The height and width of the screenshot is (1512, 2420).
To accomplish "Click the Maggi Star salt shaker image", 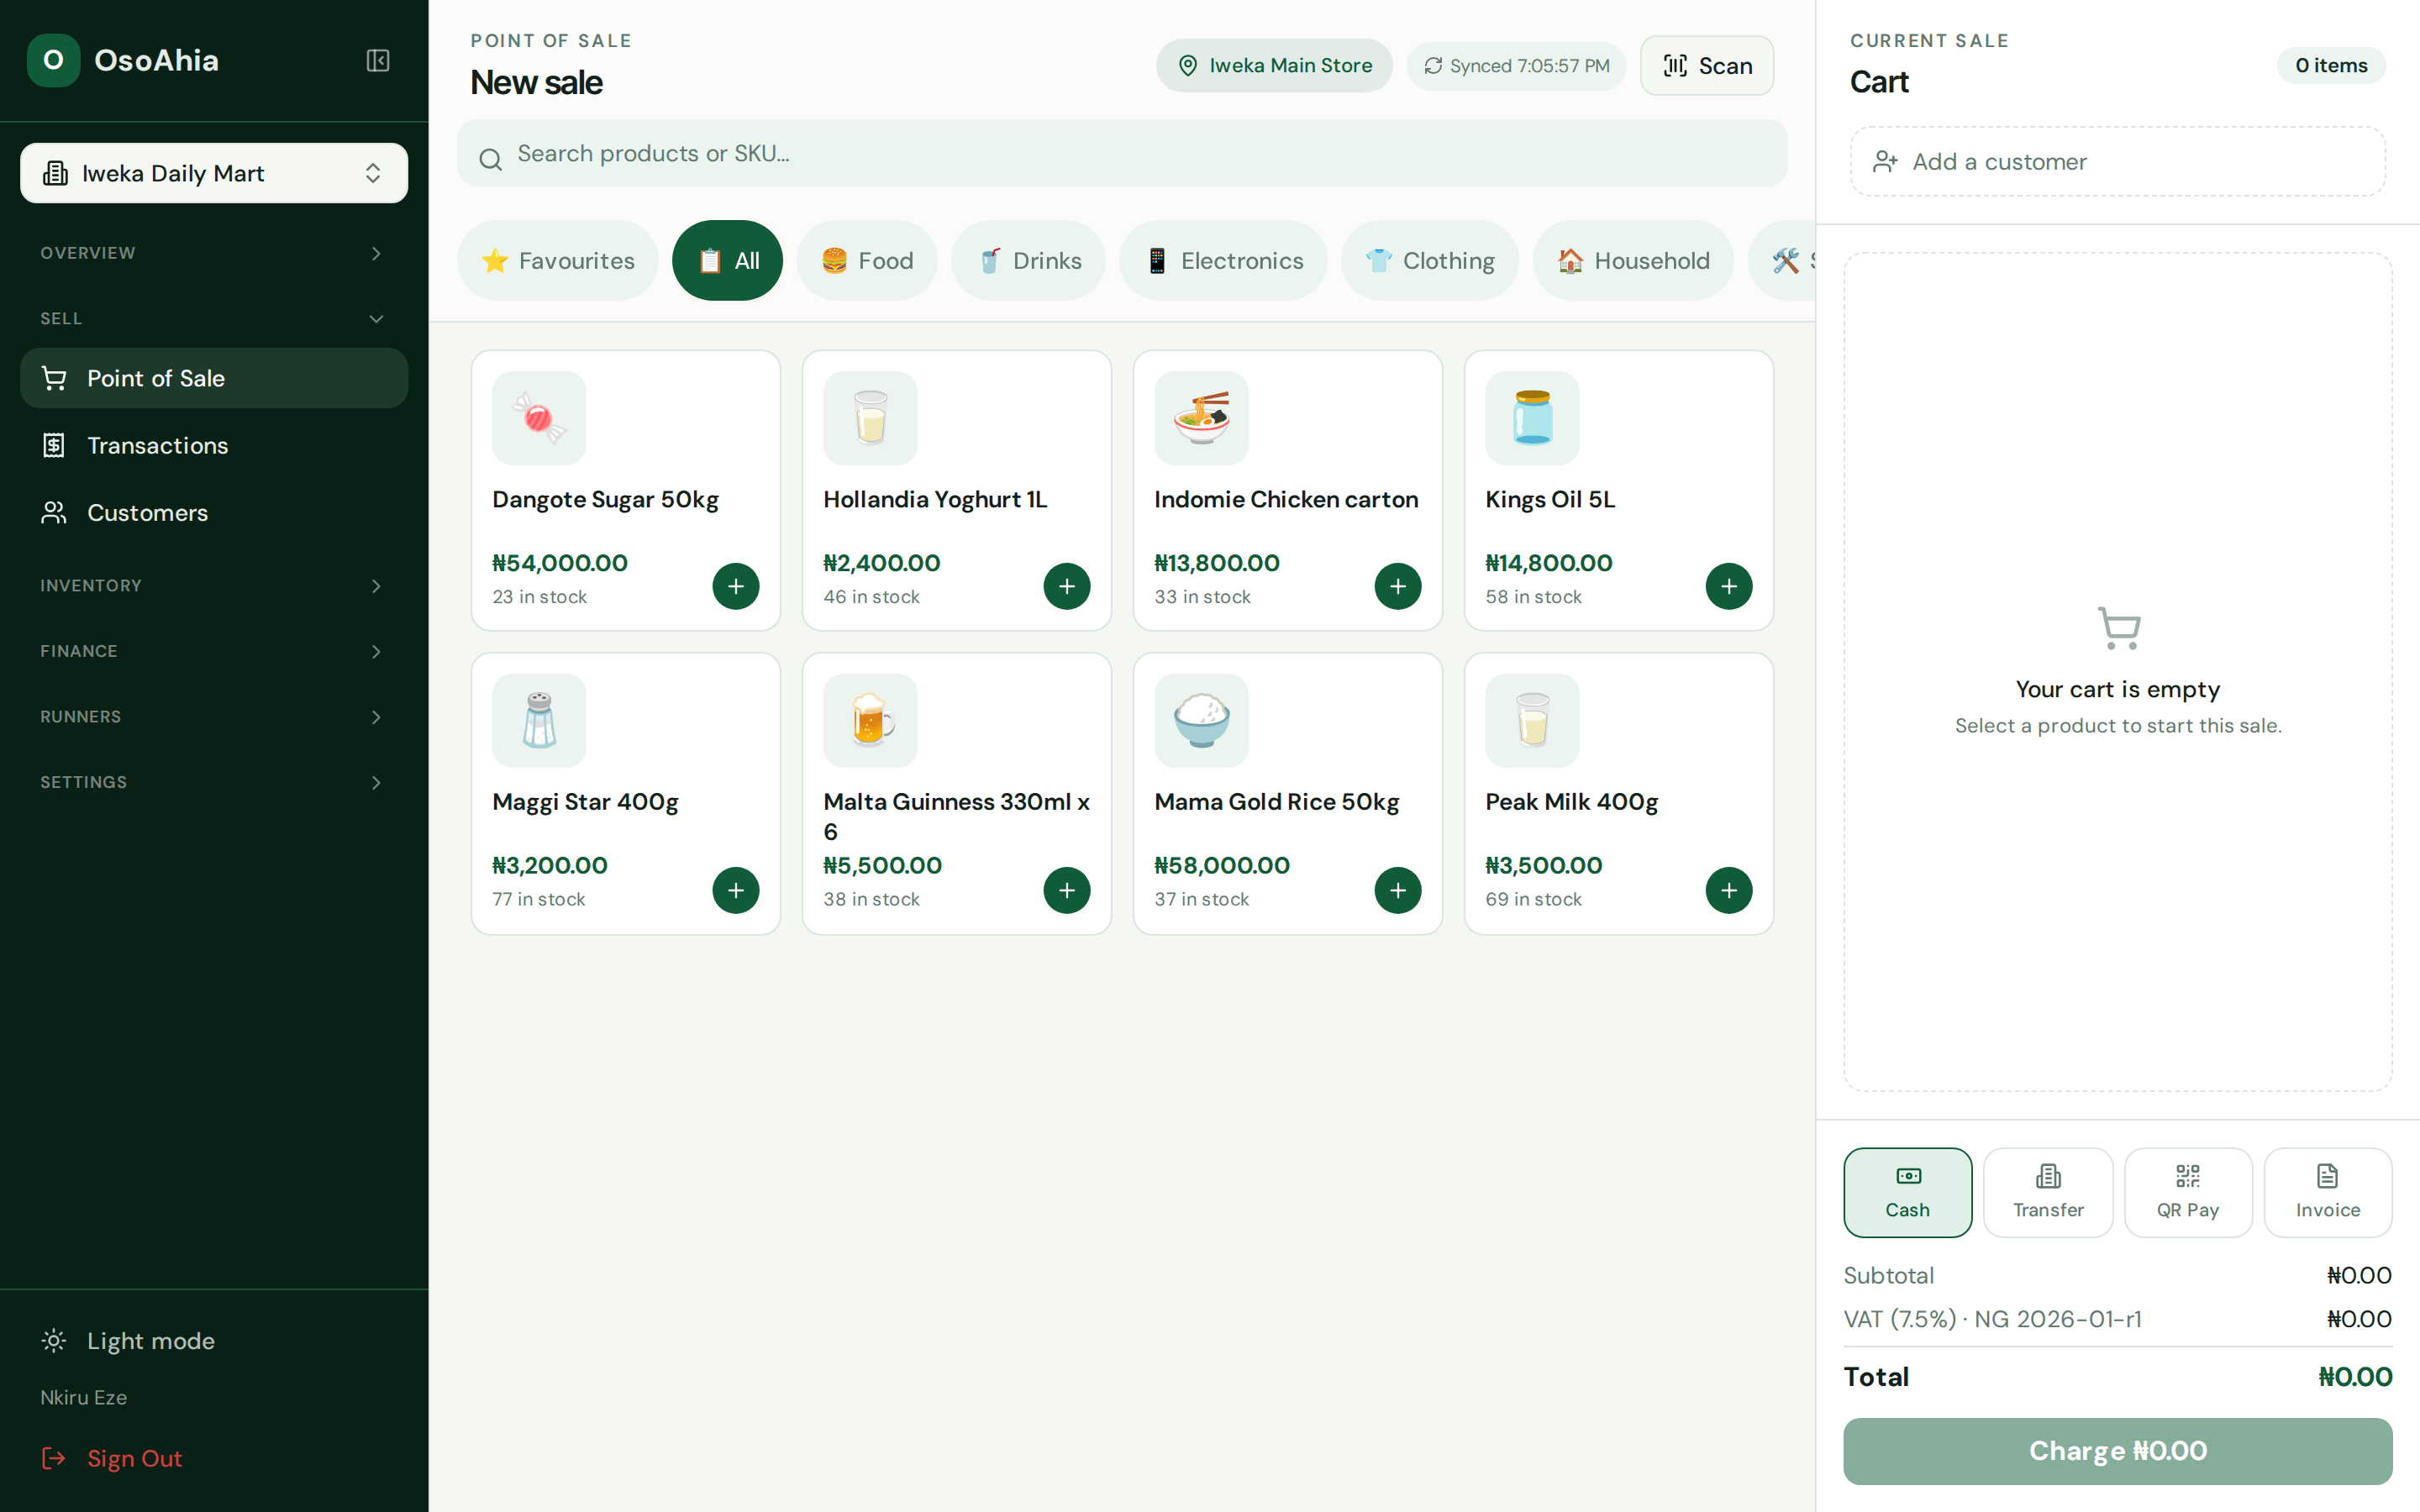I will [539, 720].
